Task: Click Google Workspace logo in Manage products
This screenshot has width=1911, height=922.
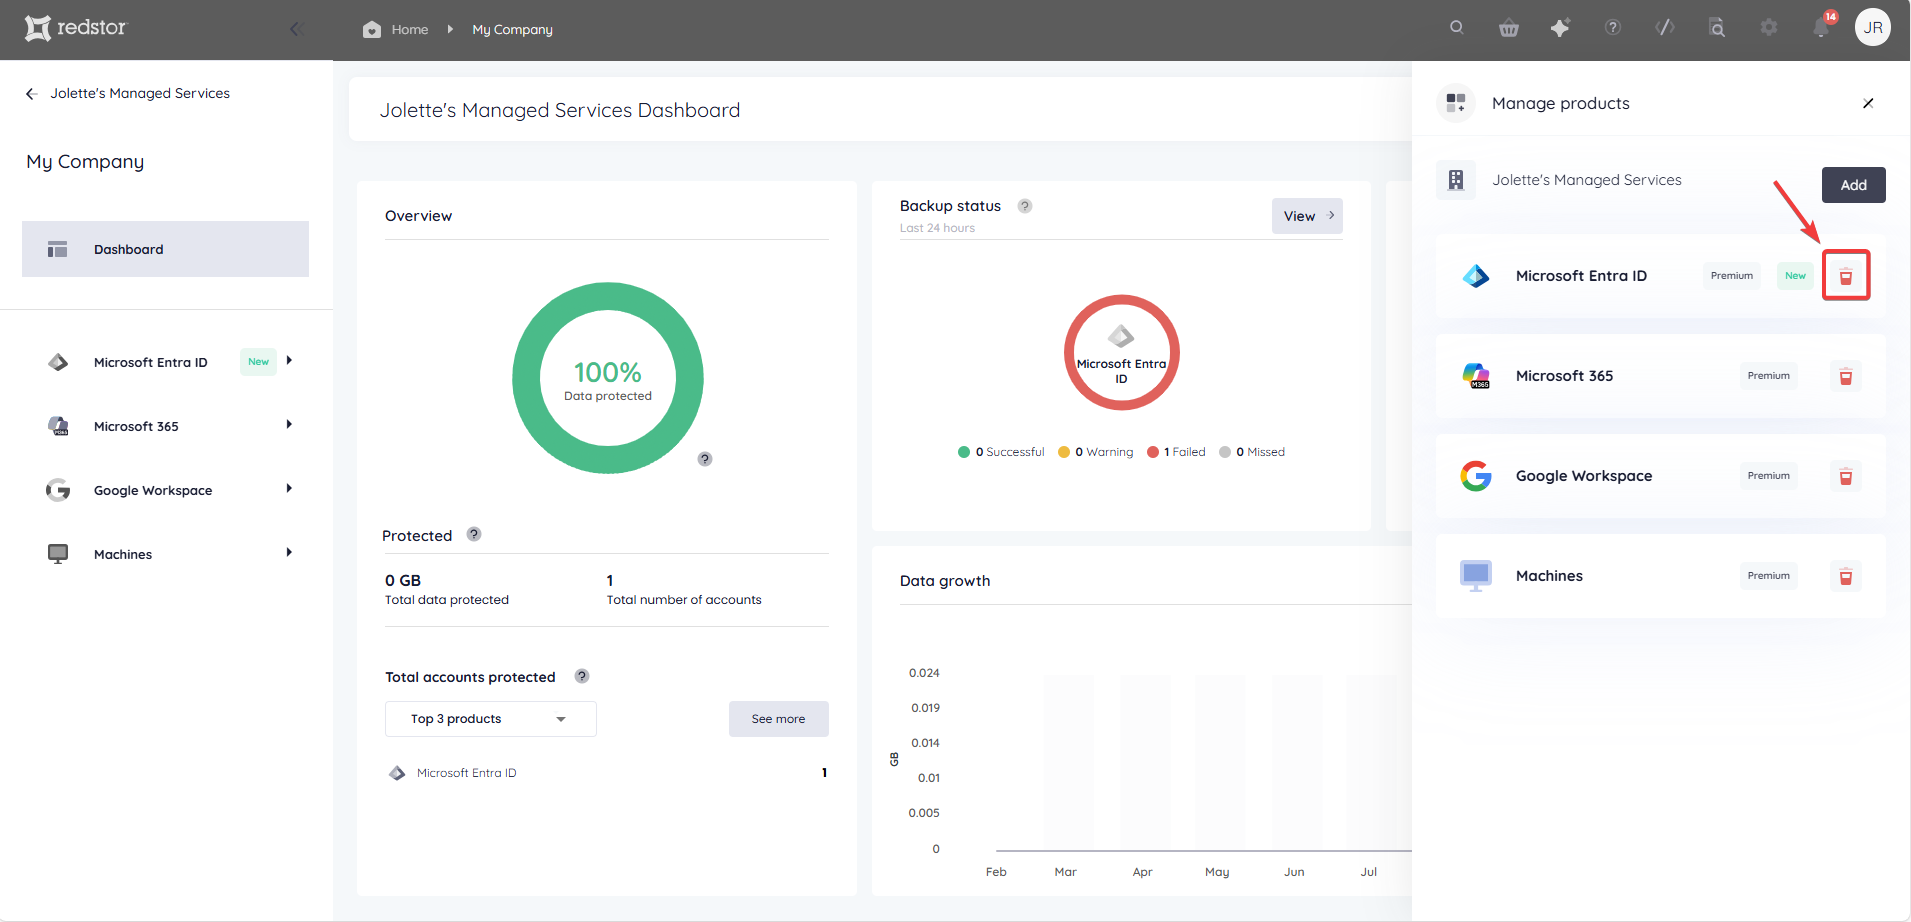Action: point(1476,476)
